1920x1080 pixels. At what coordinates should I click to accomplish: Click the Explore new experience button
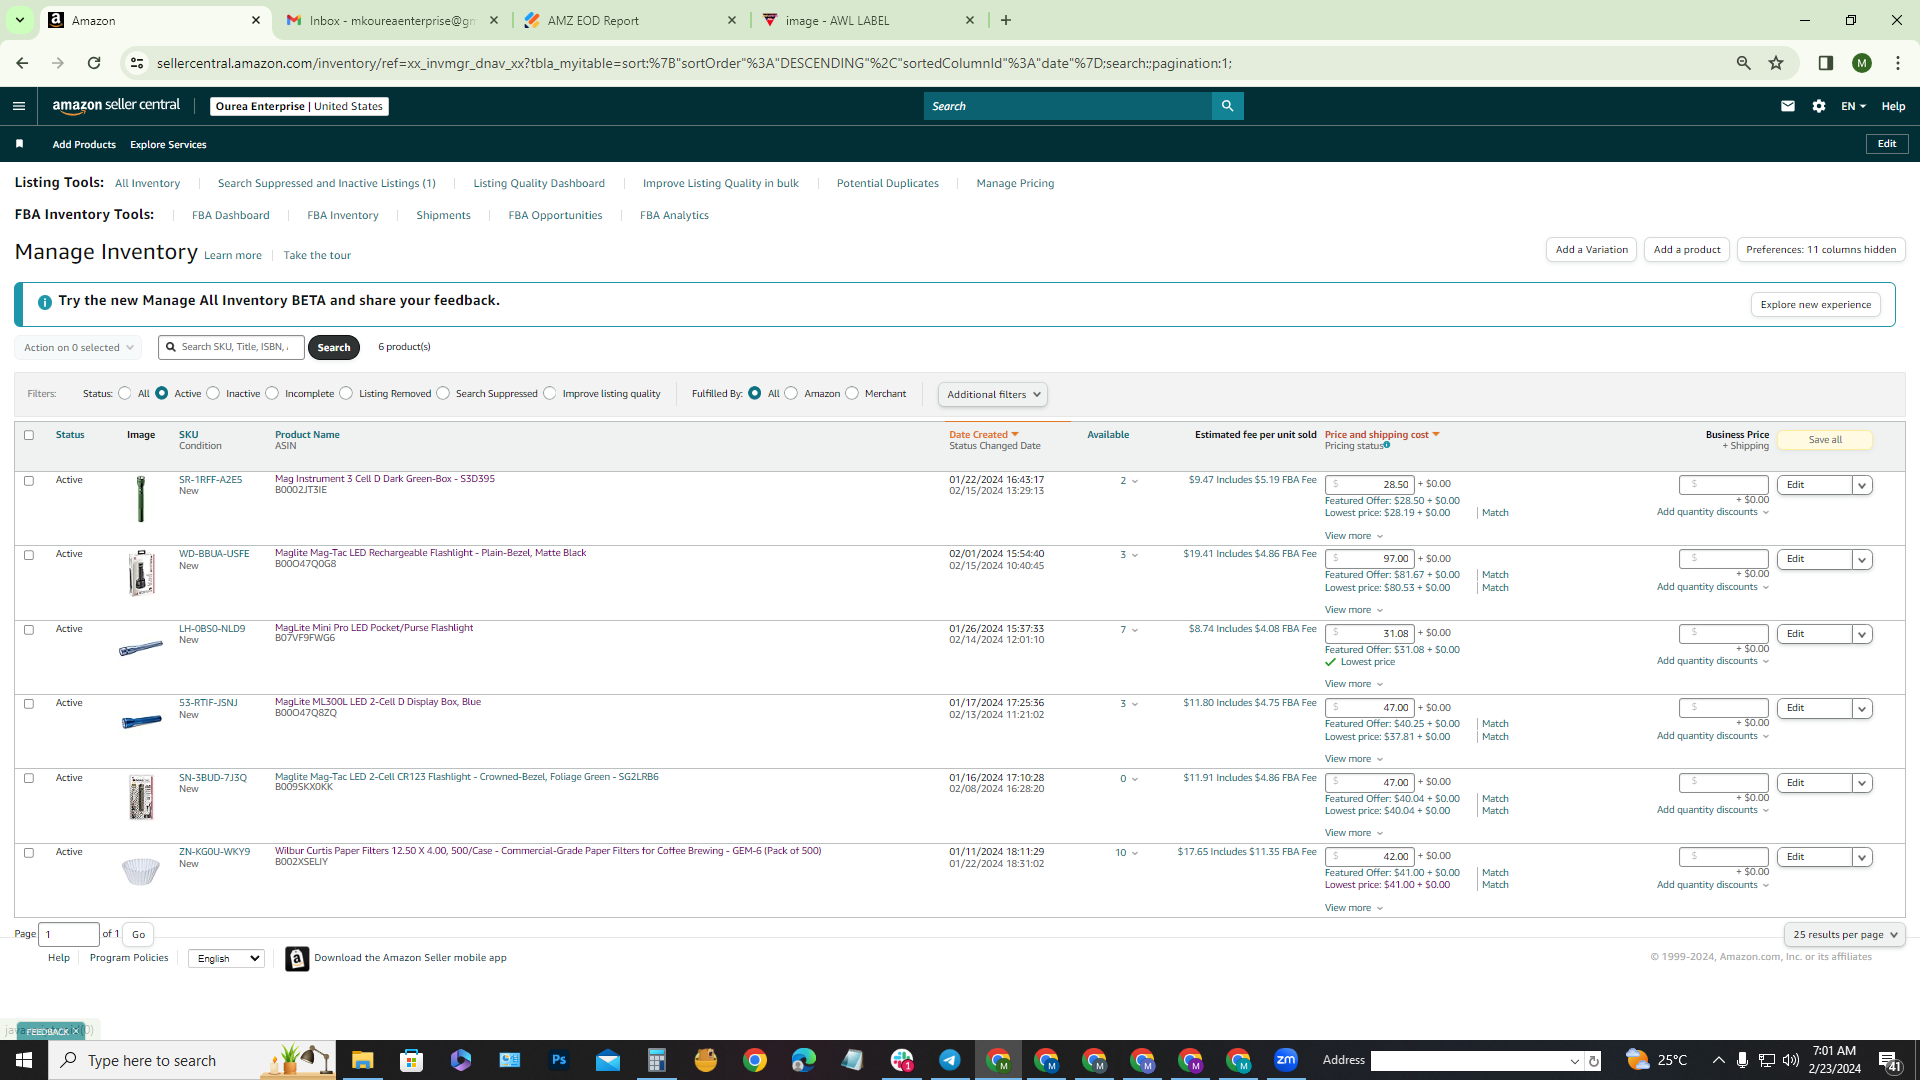click(1815, 305)
